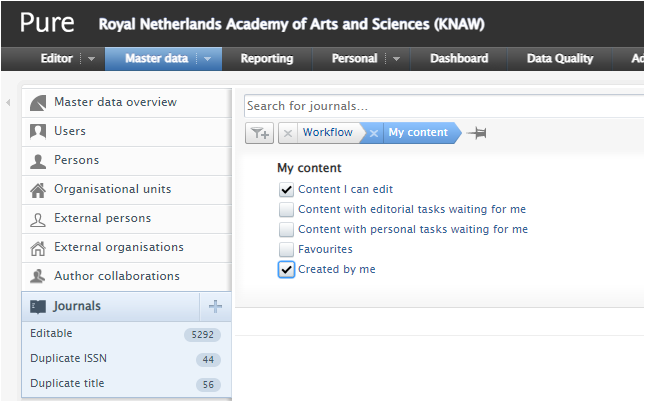This screenshot has height=402, width=645.
Task: Open Users section in sidebar
Action: pos(70,131)
